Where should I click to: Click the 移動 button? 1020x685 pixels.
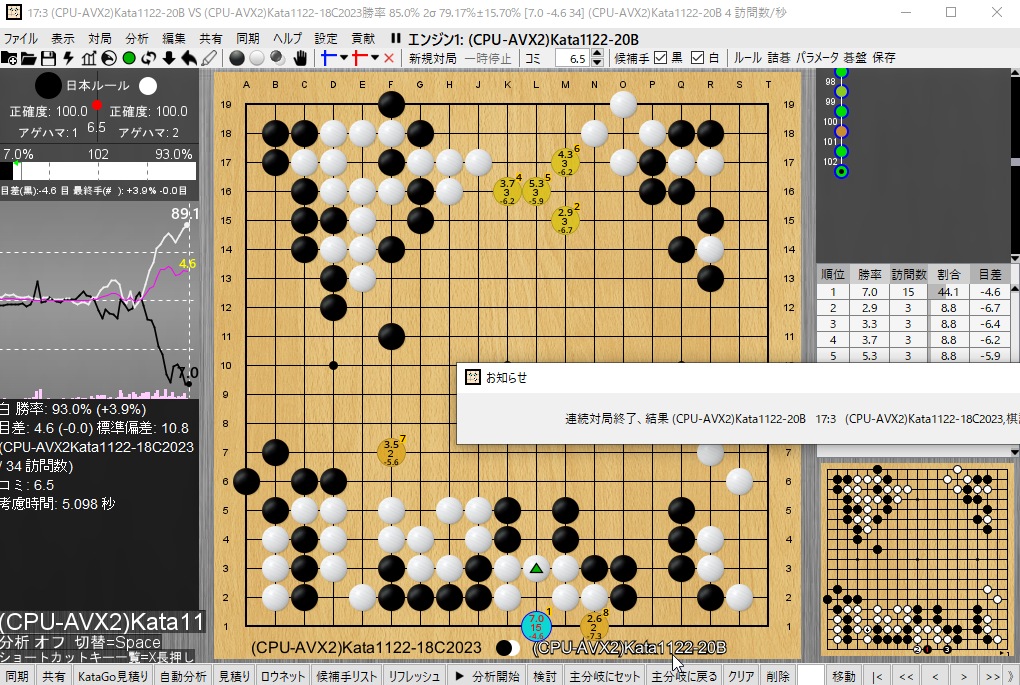tap(844, 677)
